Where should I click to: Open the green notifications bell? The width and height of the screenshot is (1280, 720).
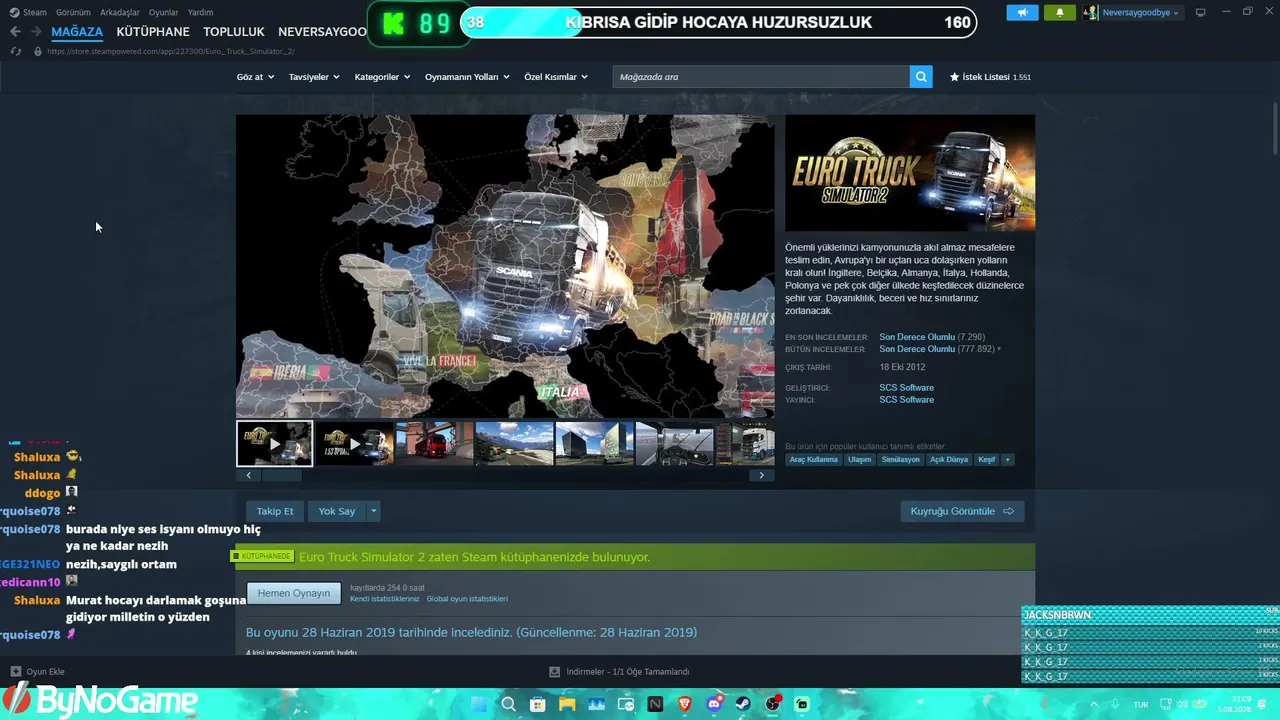(1060, 13)
